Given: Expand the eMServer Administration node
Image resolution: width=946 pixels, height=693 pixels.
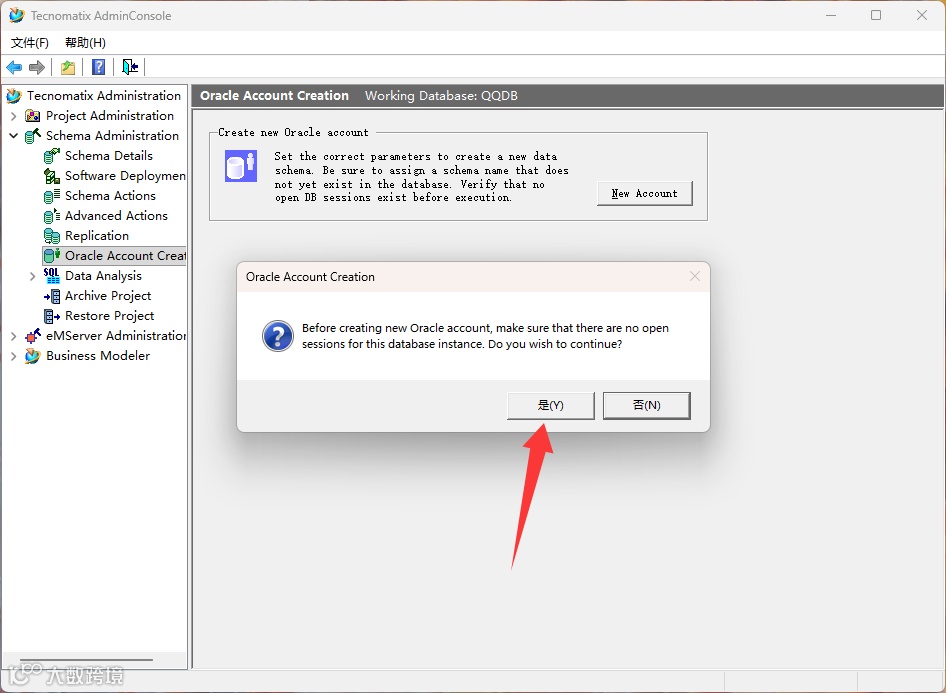Looking at the screenshot, I should (13, 336).
